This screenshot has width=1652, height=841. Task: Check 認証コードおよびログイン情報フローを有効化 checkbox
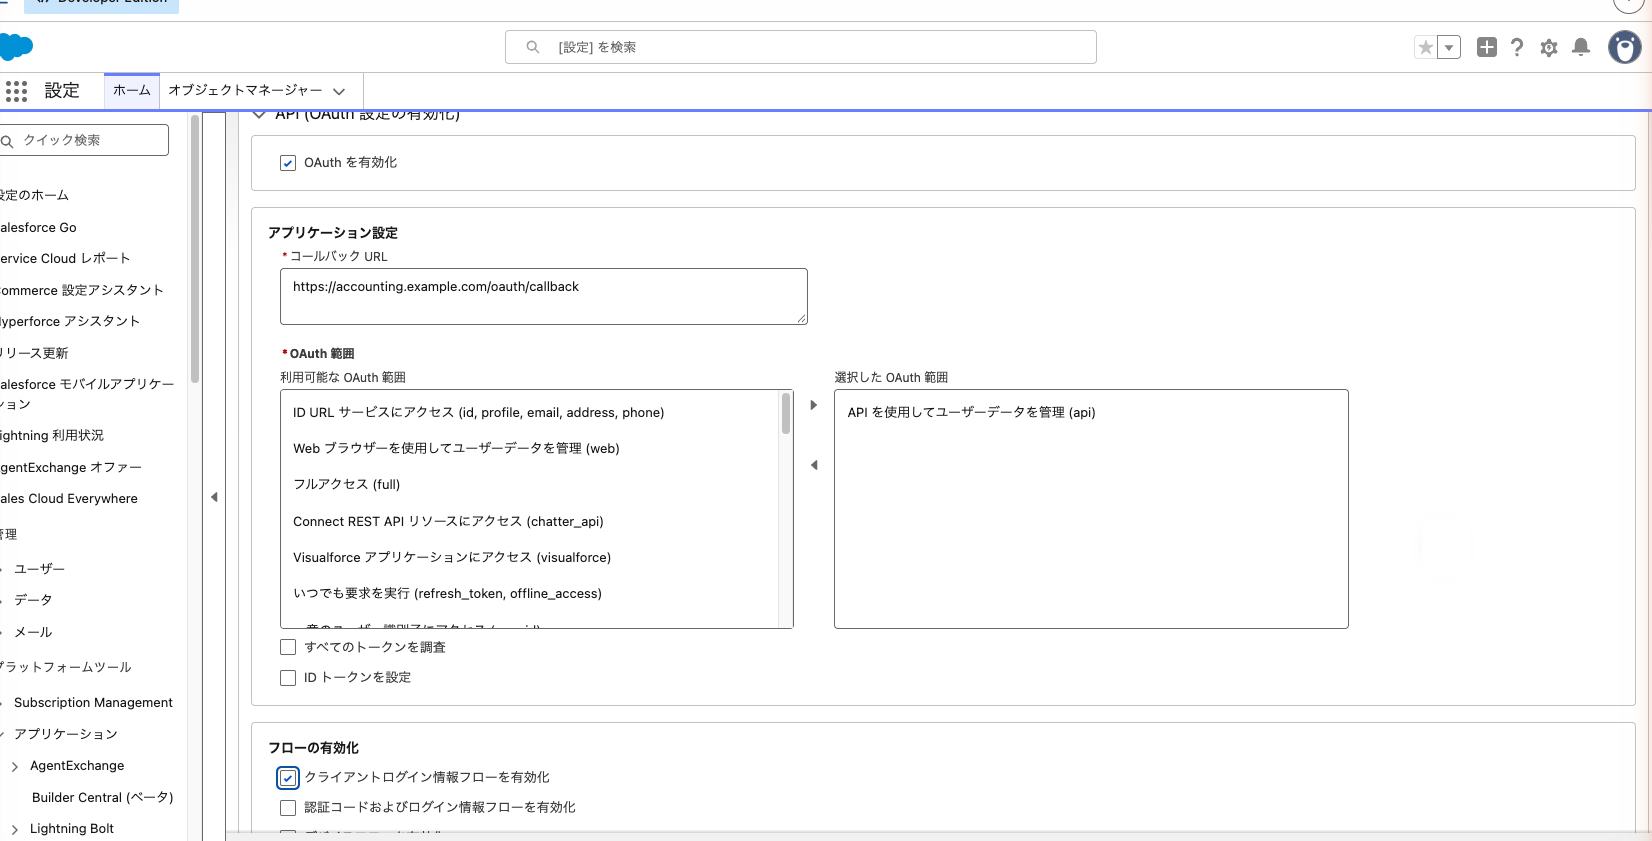click(288, 807)
